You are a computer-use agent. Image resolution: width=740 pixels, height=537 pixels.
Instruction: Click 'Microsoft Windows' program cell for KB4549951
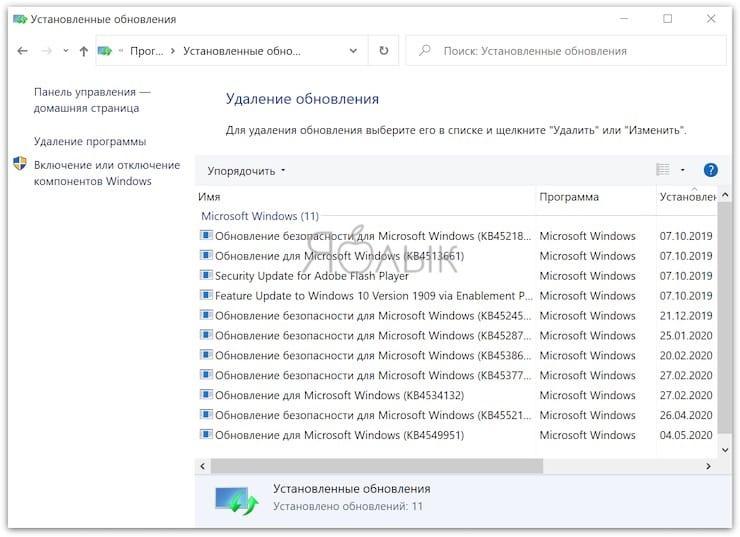click(x=588, y=435)
